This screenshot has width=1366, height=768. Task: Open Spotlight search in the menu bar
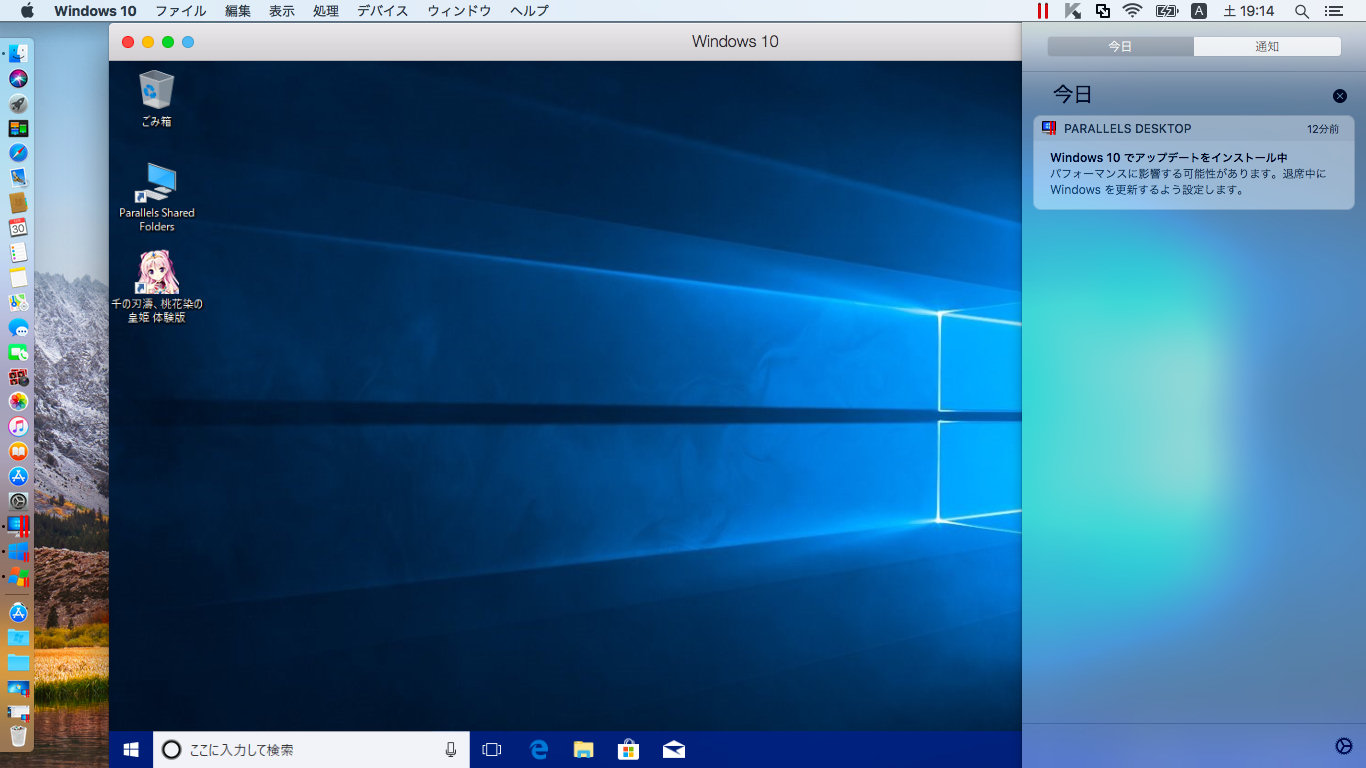coord(1301,11)
